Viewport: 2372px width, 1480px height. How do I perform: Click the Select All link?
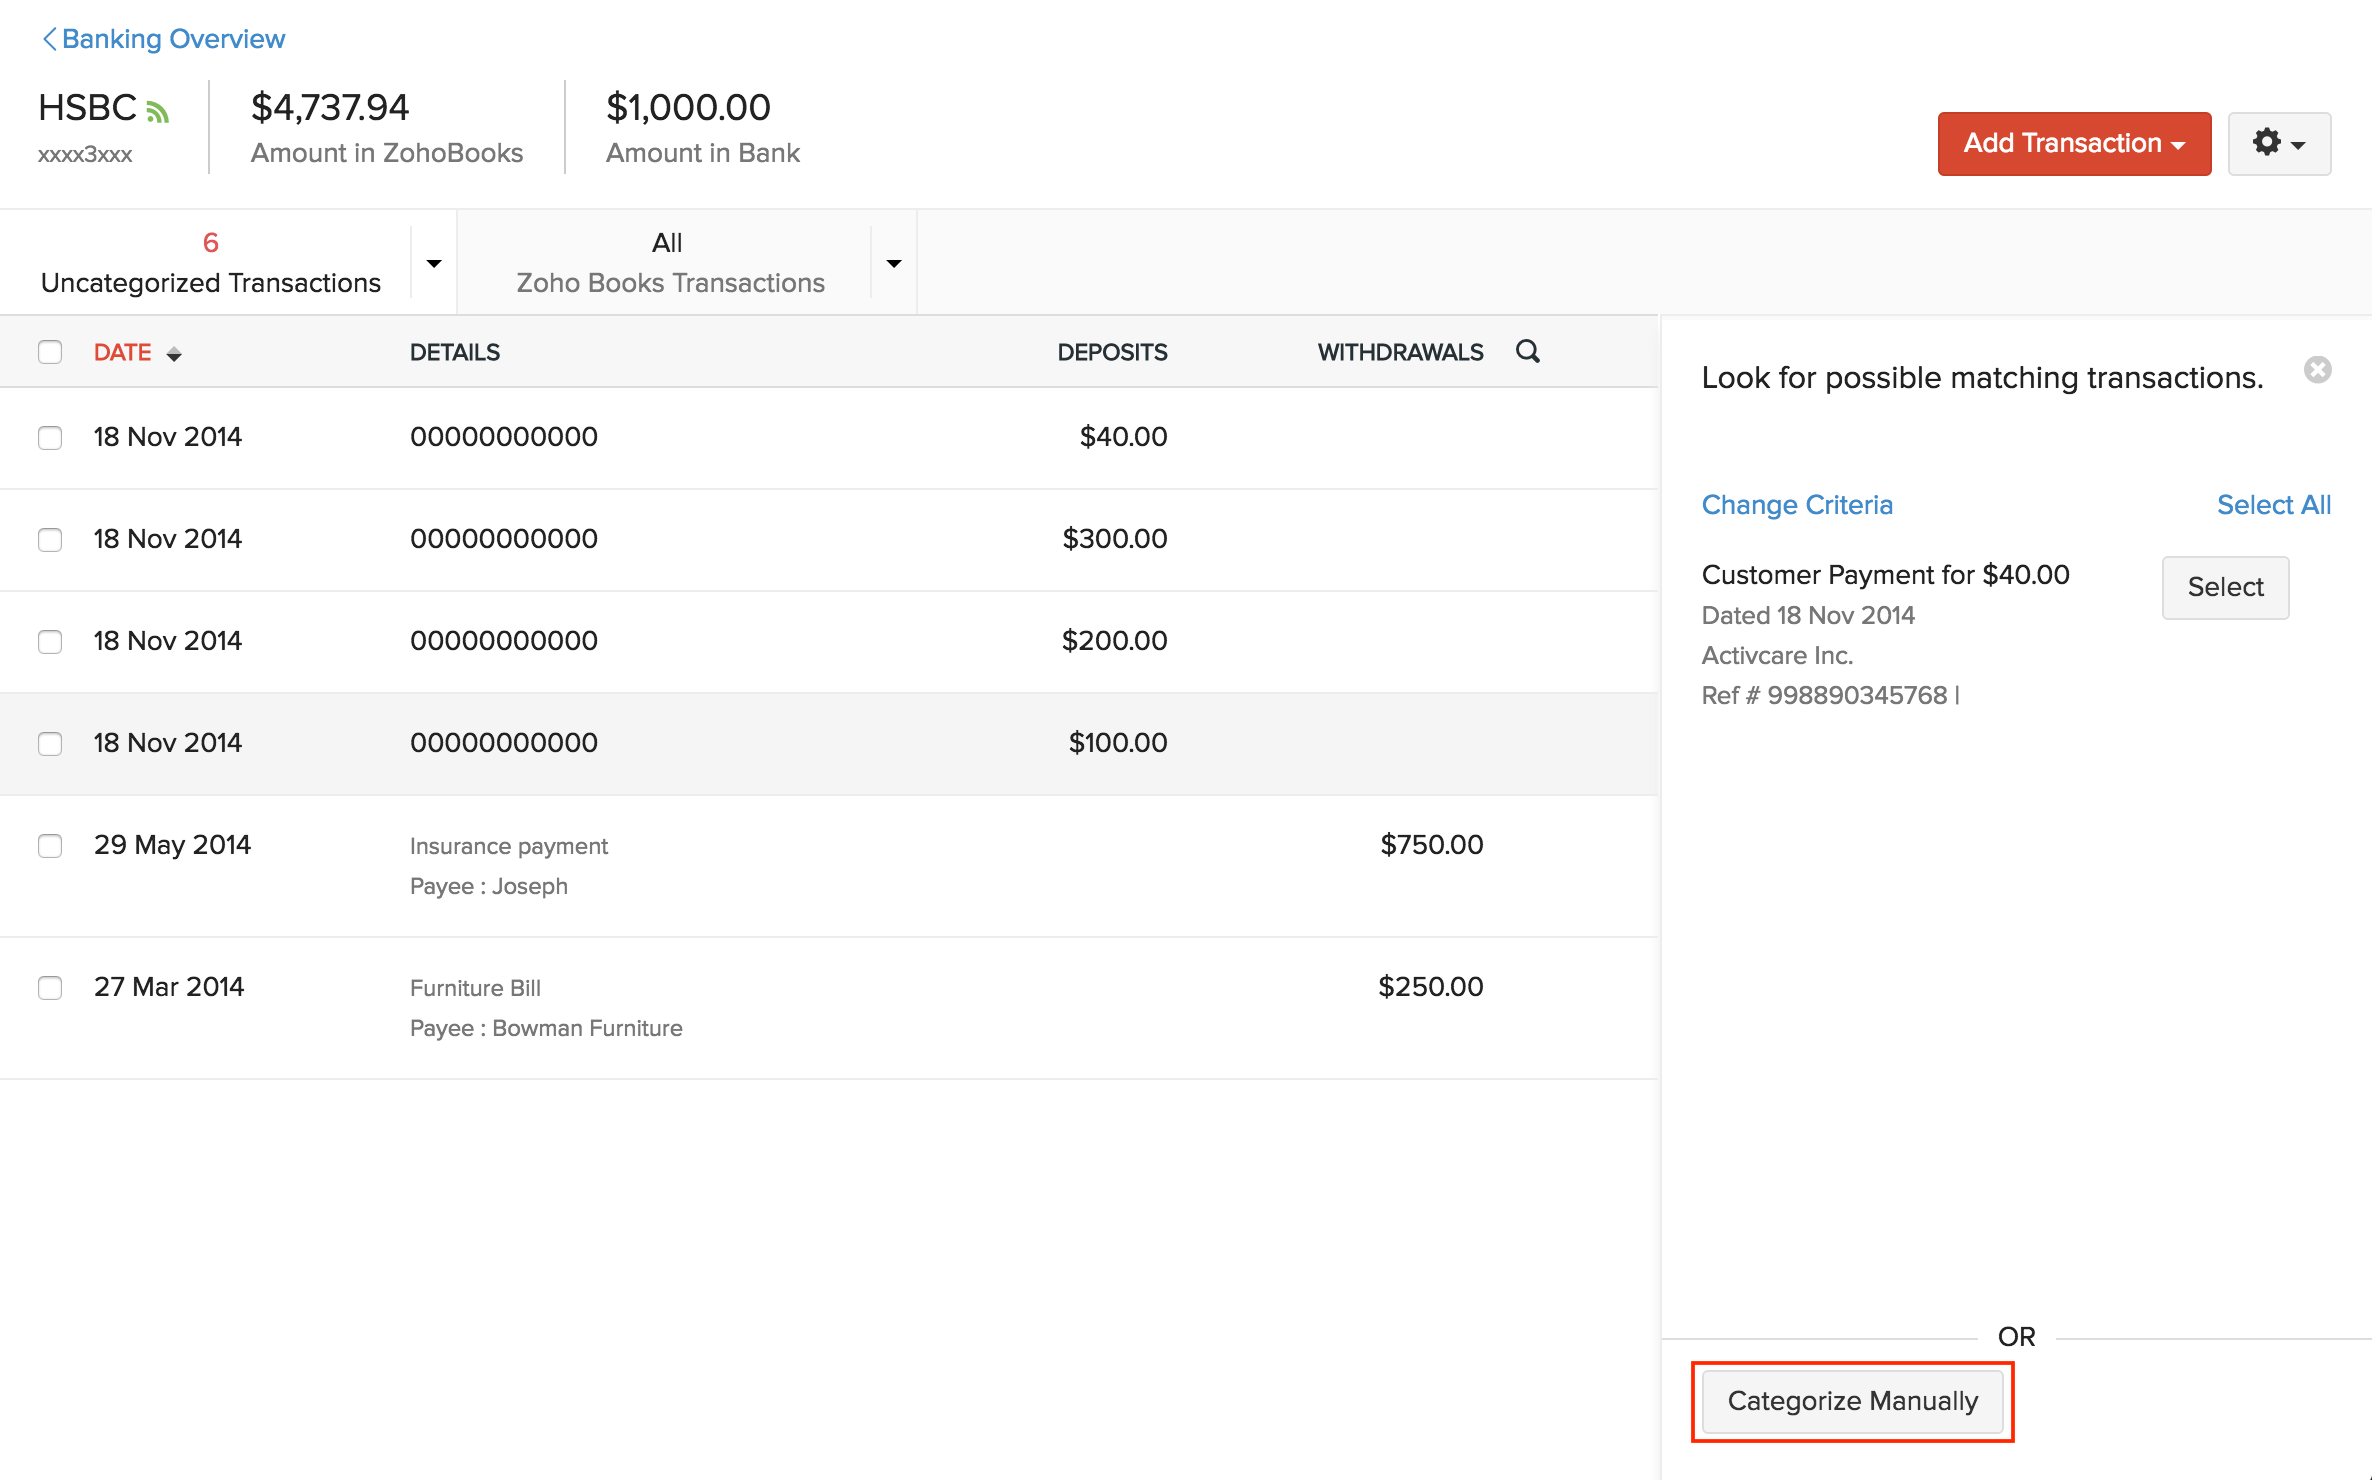(2273, 505)
